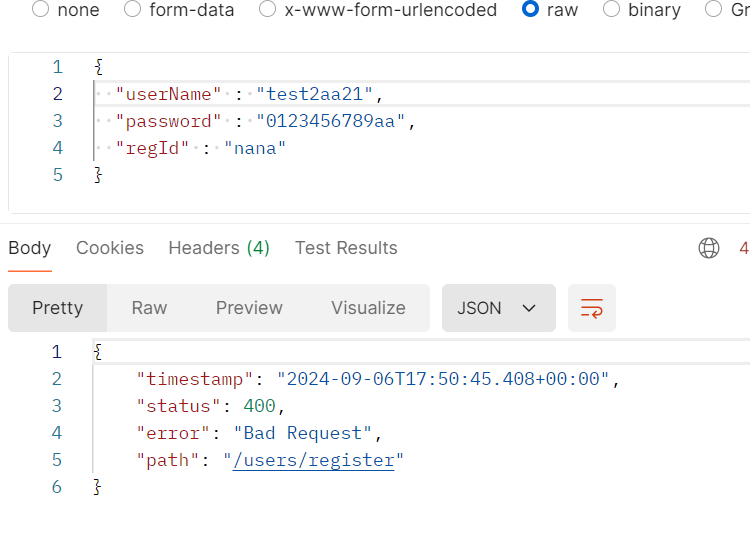Open the Headers (4) tab

click(219, 248)
